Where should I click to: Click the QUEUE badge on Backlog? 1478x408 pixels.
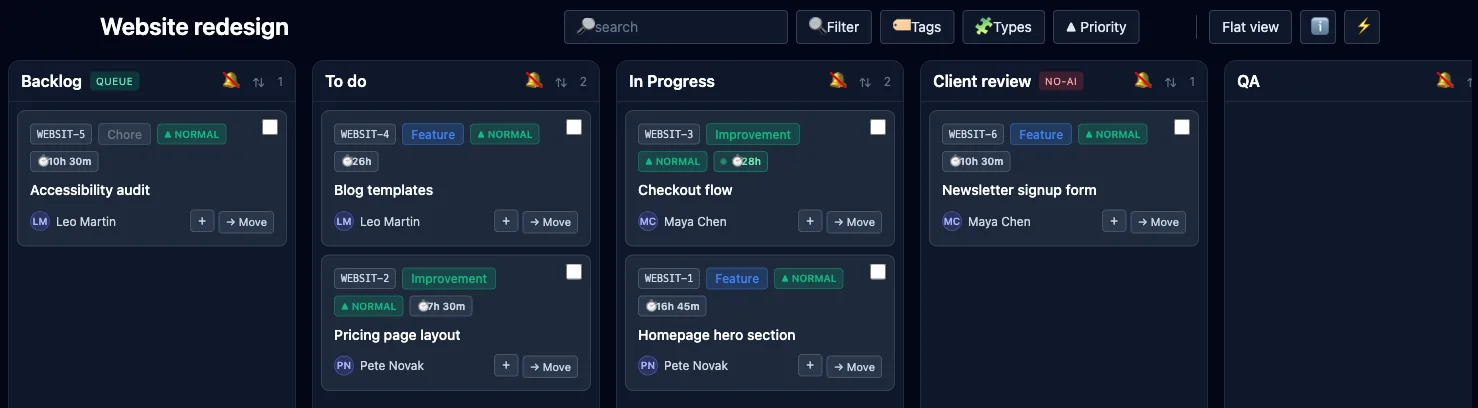[x=114, y=81]
